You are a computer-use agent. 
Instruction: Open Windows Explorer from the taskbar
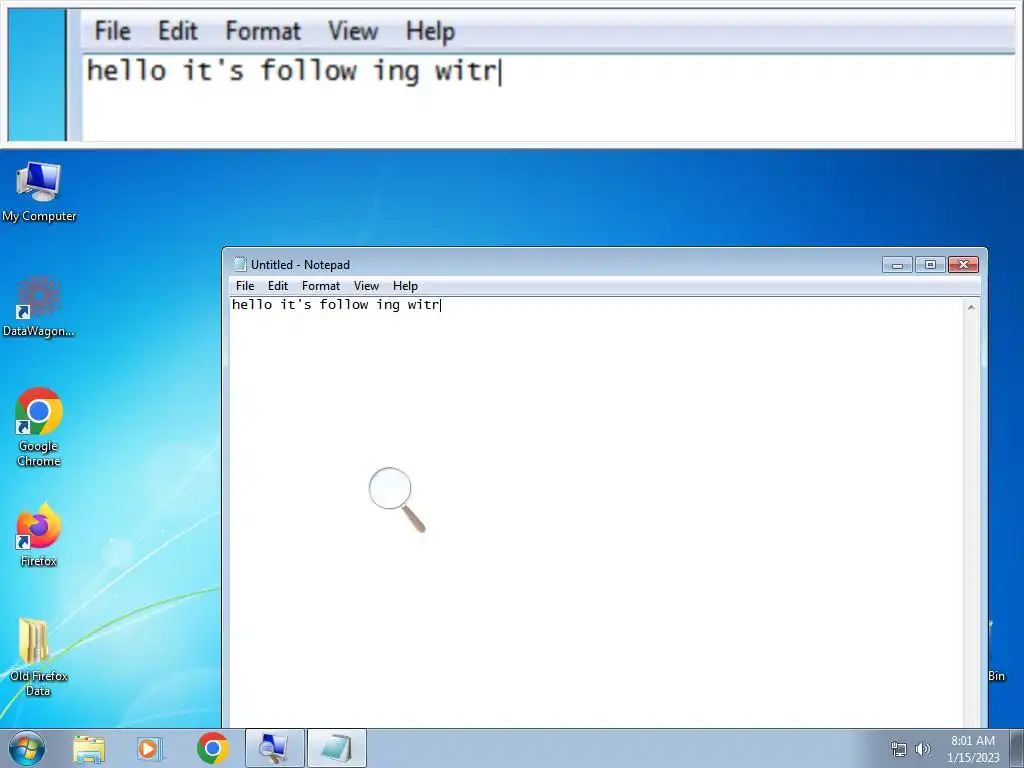coord(89,748)
